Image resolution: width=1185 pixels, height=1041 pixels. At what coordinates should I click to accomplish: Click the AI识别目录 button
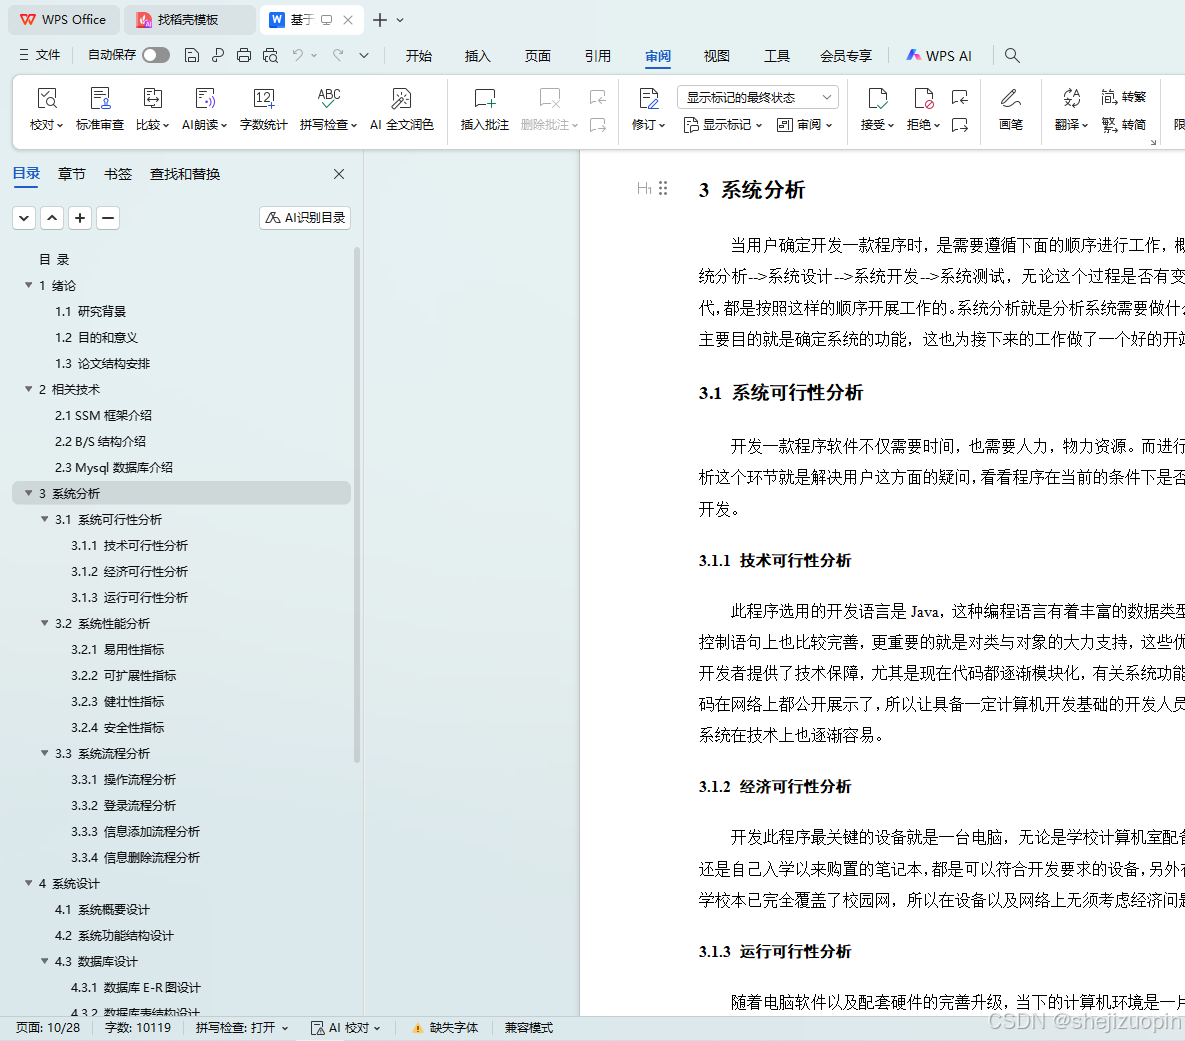coord(305,218)
